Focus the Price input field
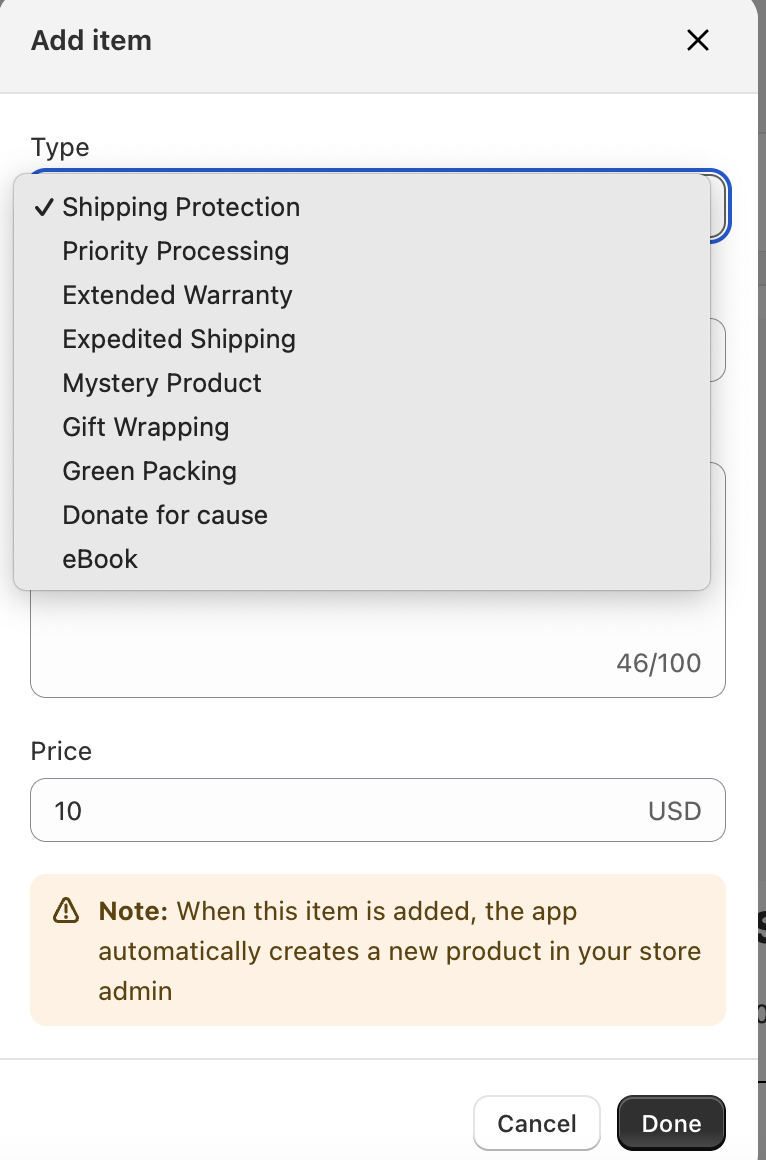The height and width of the screenshot is (1160, 766). click(330, 810)
